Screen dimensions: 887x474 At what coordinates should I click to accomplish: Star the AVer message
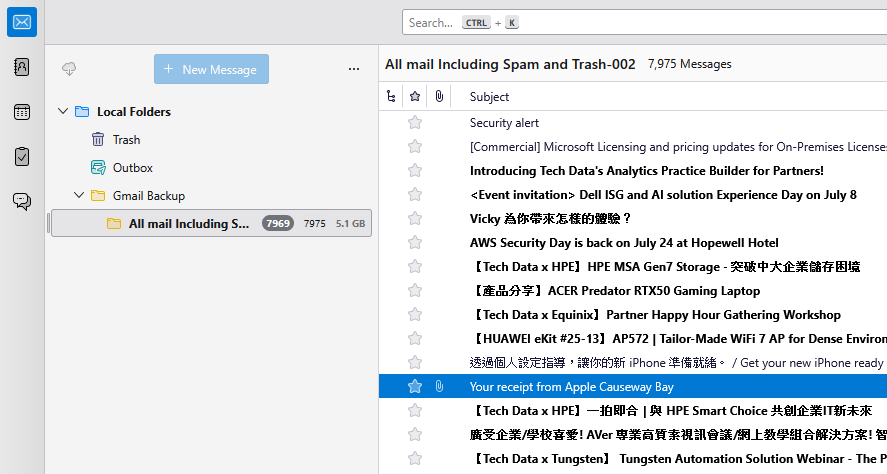point(415,434)
